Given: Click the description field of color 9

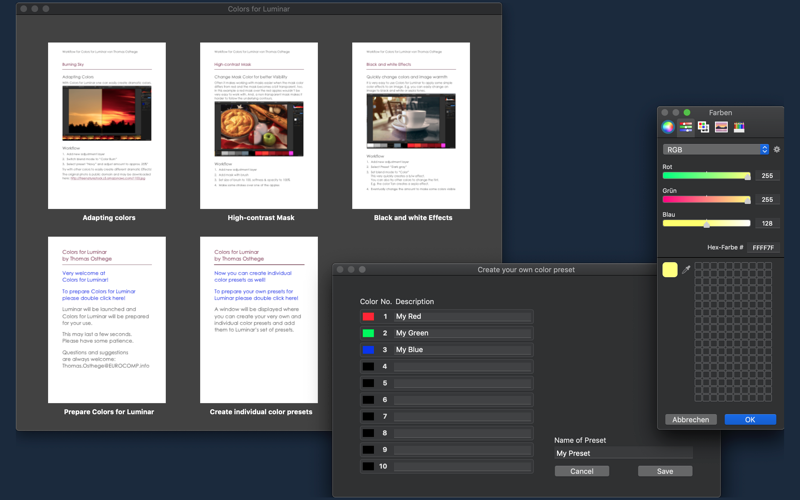Looking at the screenshot, I should [463, 449].
